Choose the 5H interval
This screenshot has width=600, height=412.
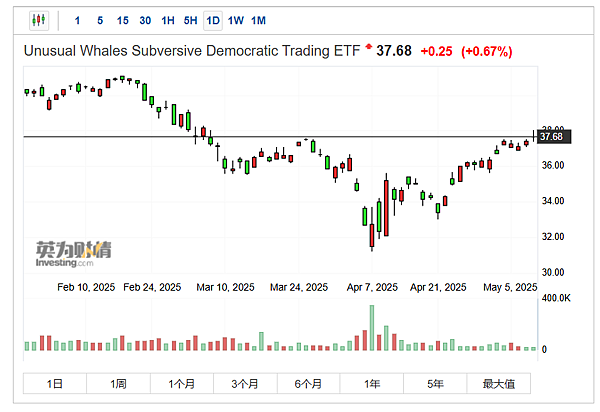coord(191,21)
